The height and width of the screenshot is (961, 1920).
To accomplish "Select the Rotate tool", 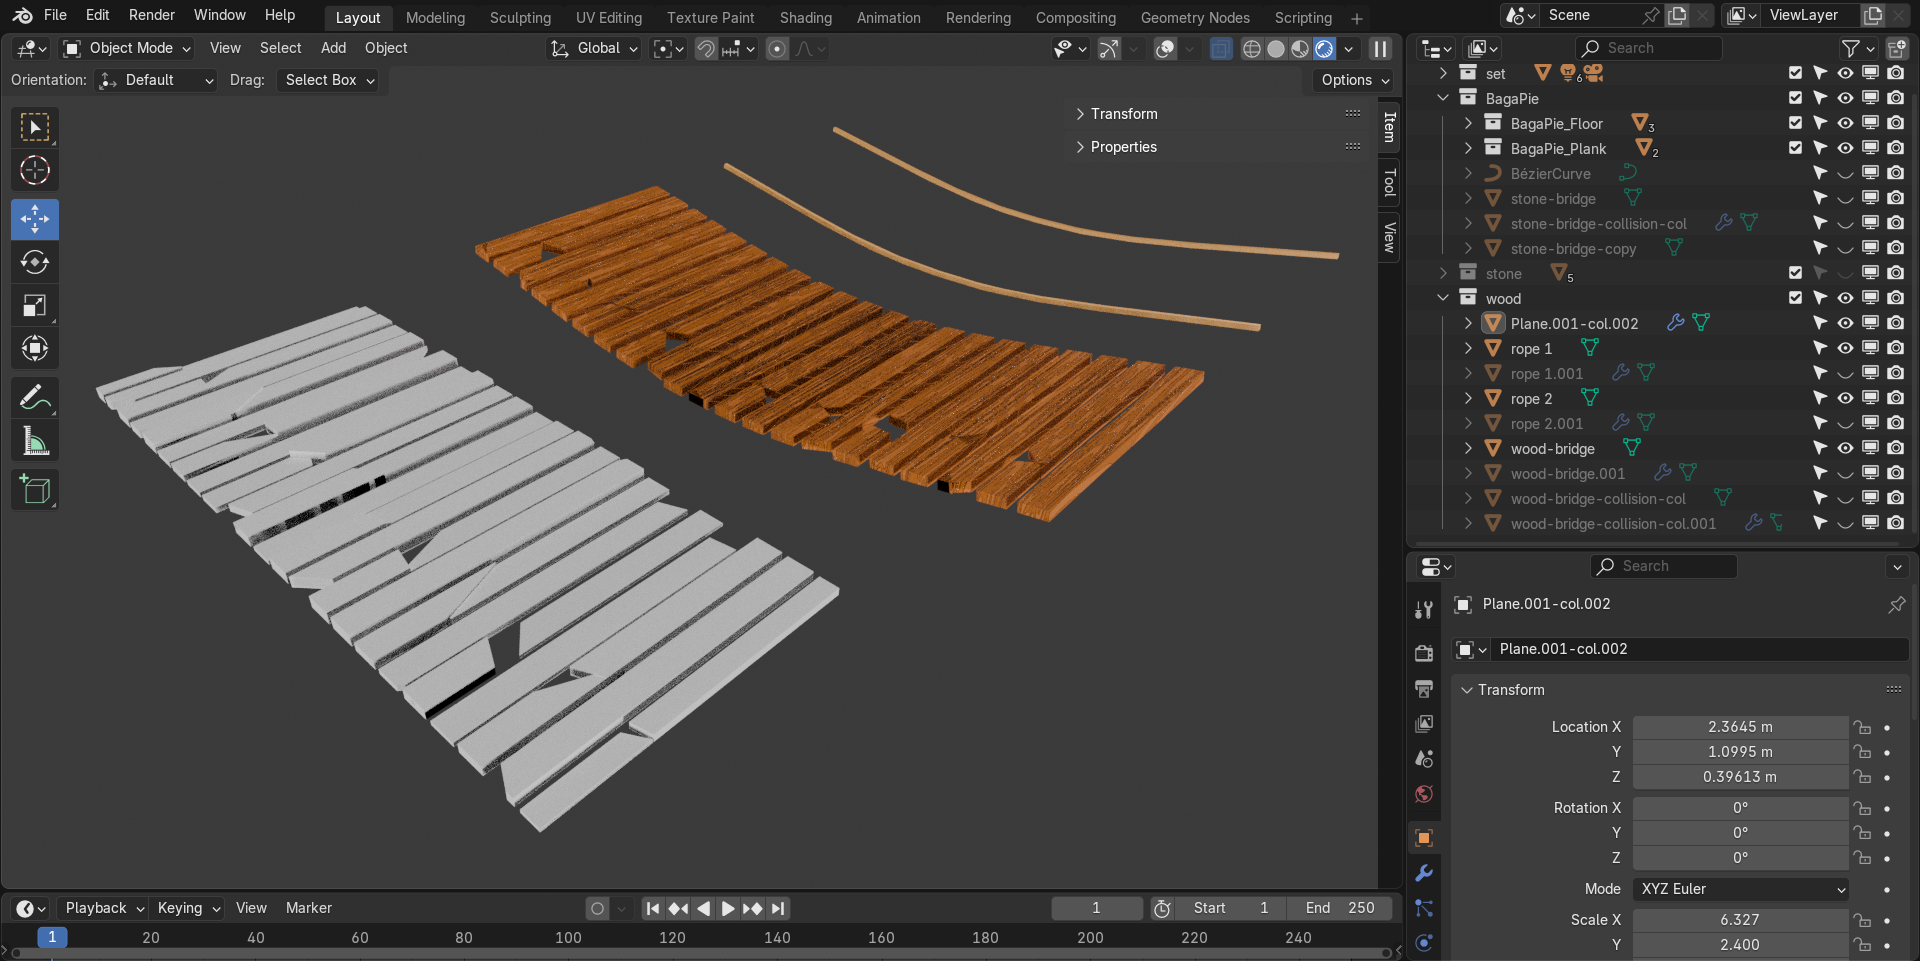I will click(x=35, y=262).
